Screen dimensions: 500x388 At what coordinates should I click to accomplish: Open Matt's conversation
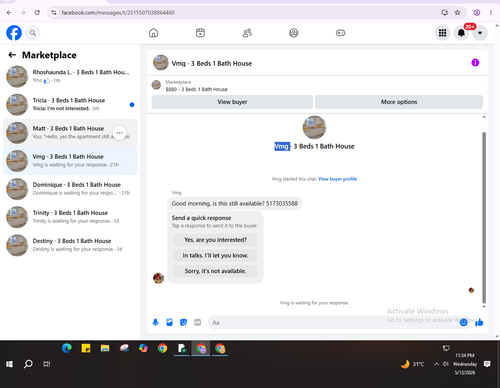click(x=70, y=133)
